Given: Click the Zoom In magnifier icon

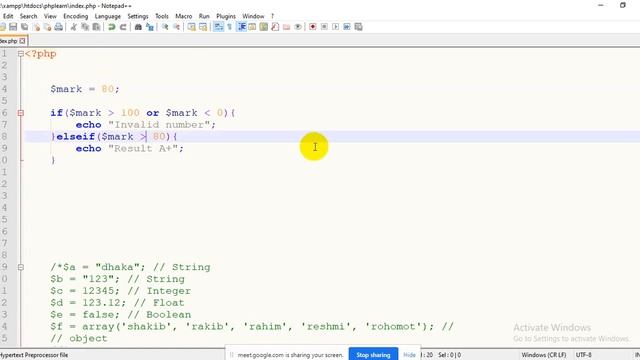Looking at the screenshot, I should point(165,27).
